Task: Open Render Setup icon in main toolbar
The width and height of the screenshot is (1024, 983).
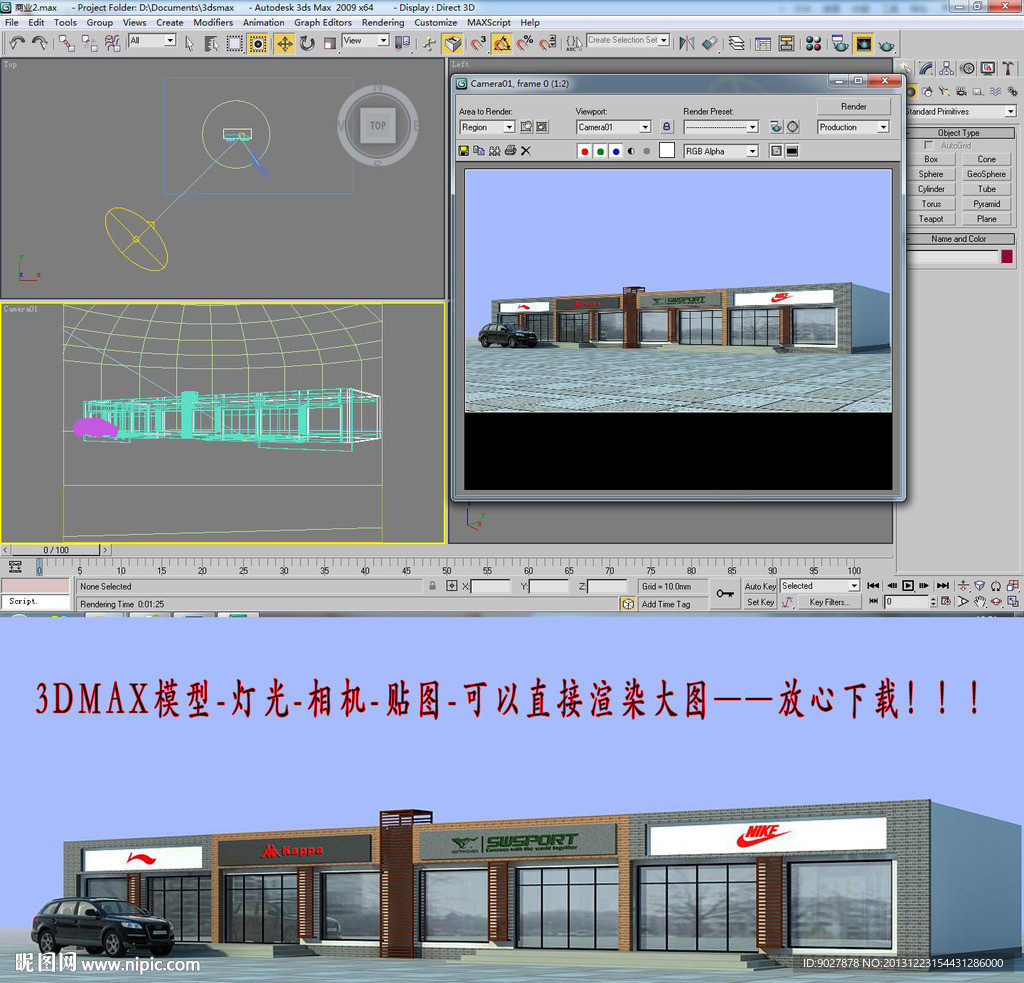Action: [x=840, y=44]
